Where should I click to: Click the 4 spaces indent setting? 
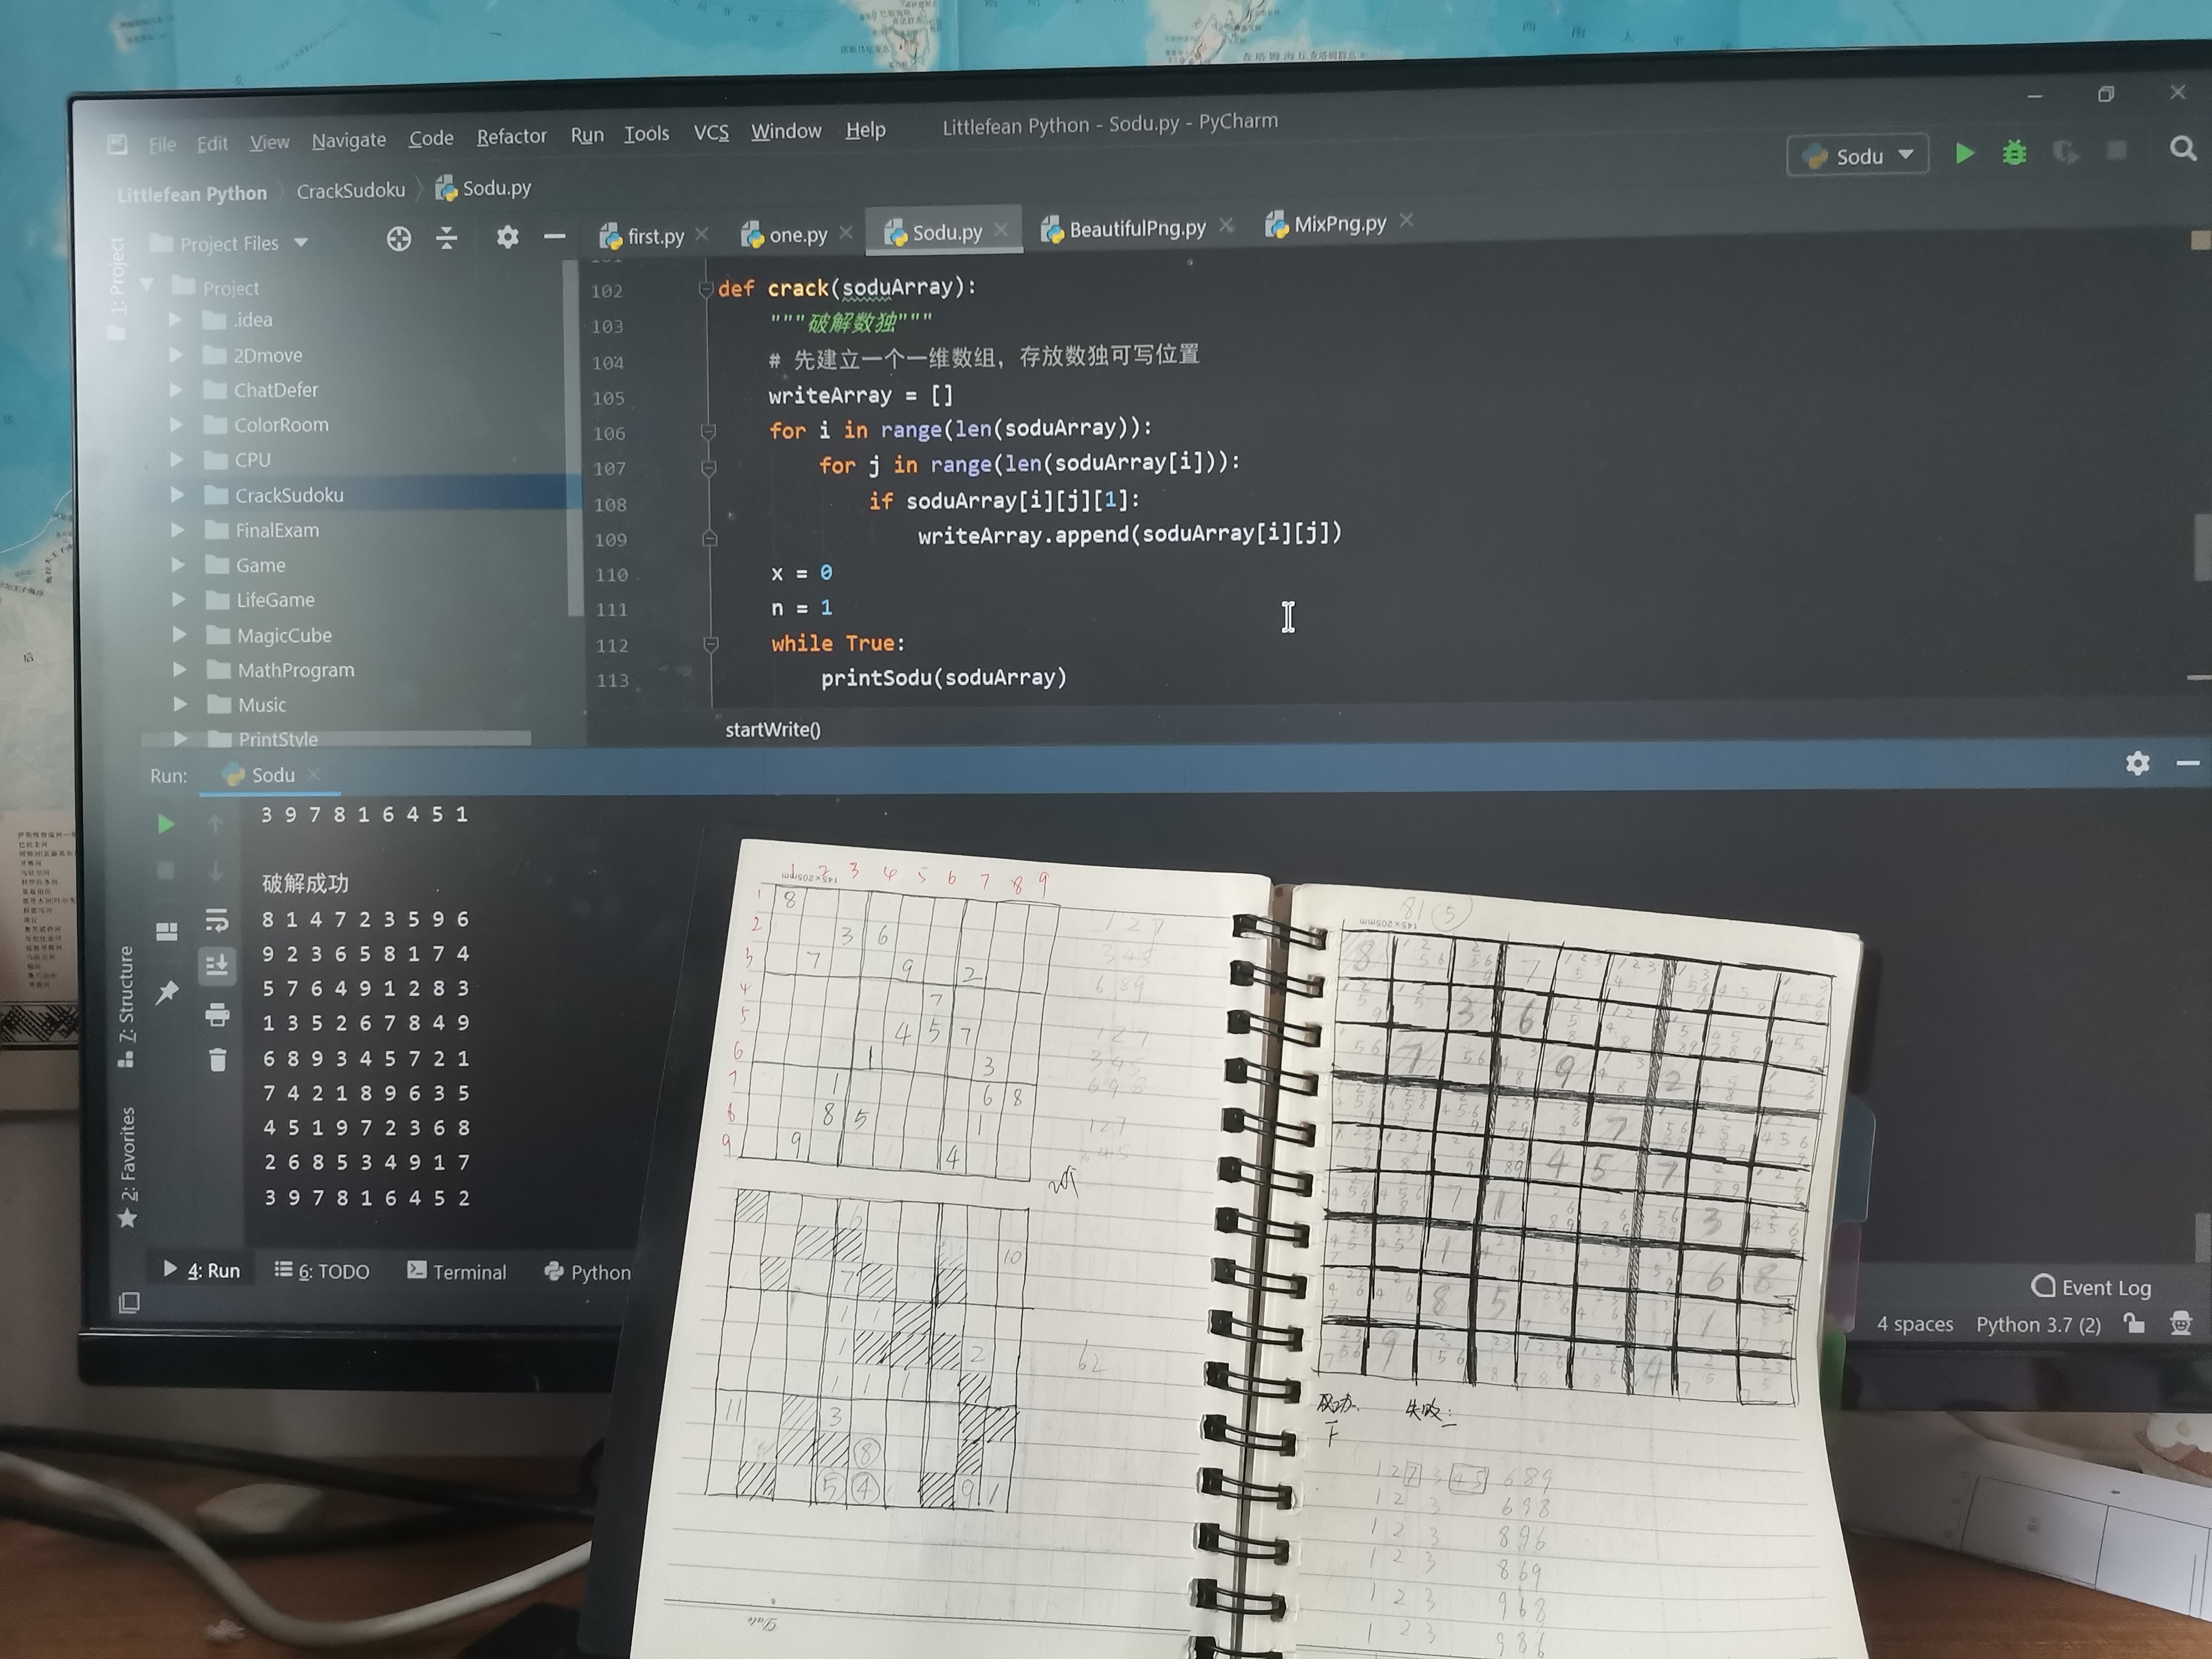point(1914,1324)
